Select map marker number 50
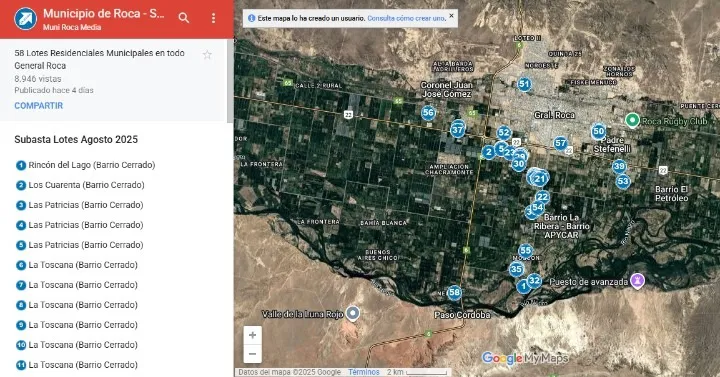 click(598, 132)
